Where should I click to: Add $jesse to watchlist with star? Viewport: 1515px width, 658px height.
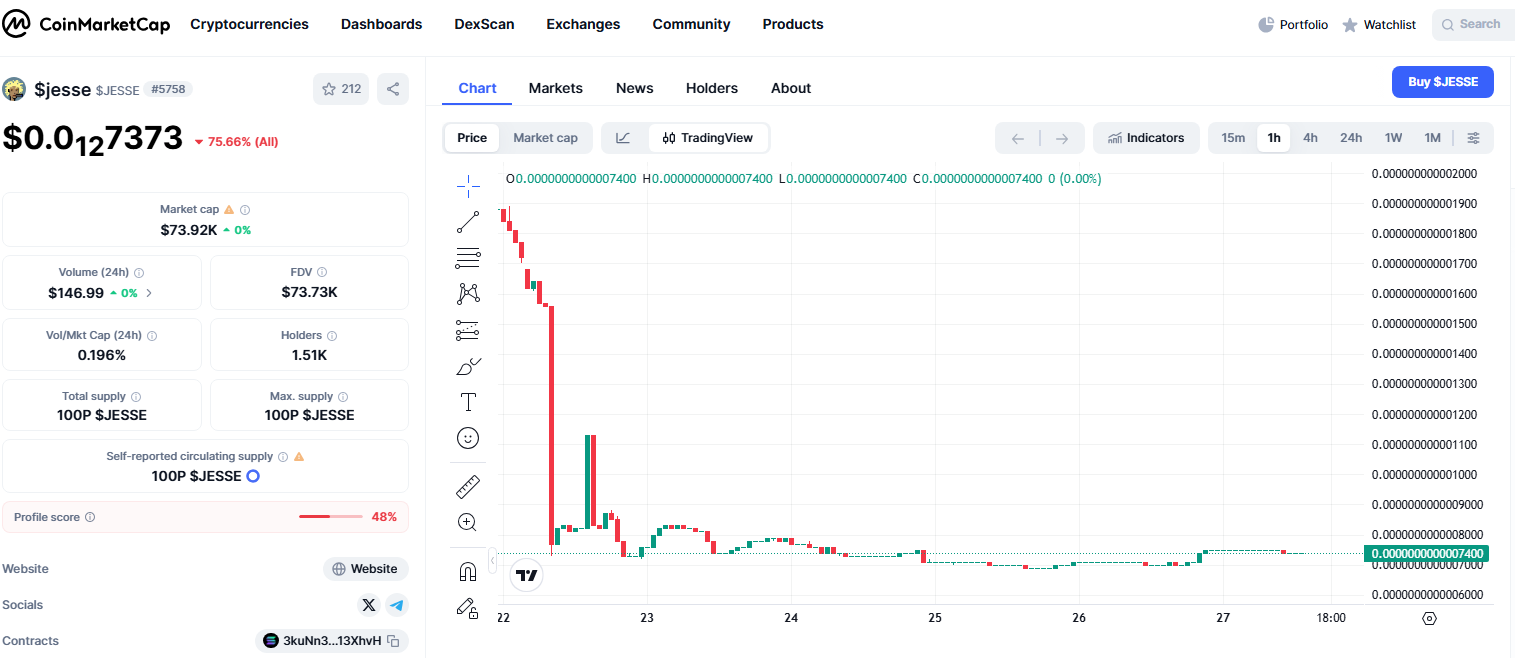coord(341,89)
